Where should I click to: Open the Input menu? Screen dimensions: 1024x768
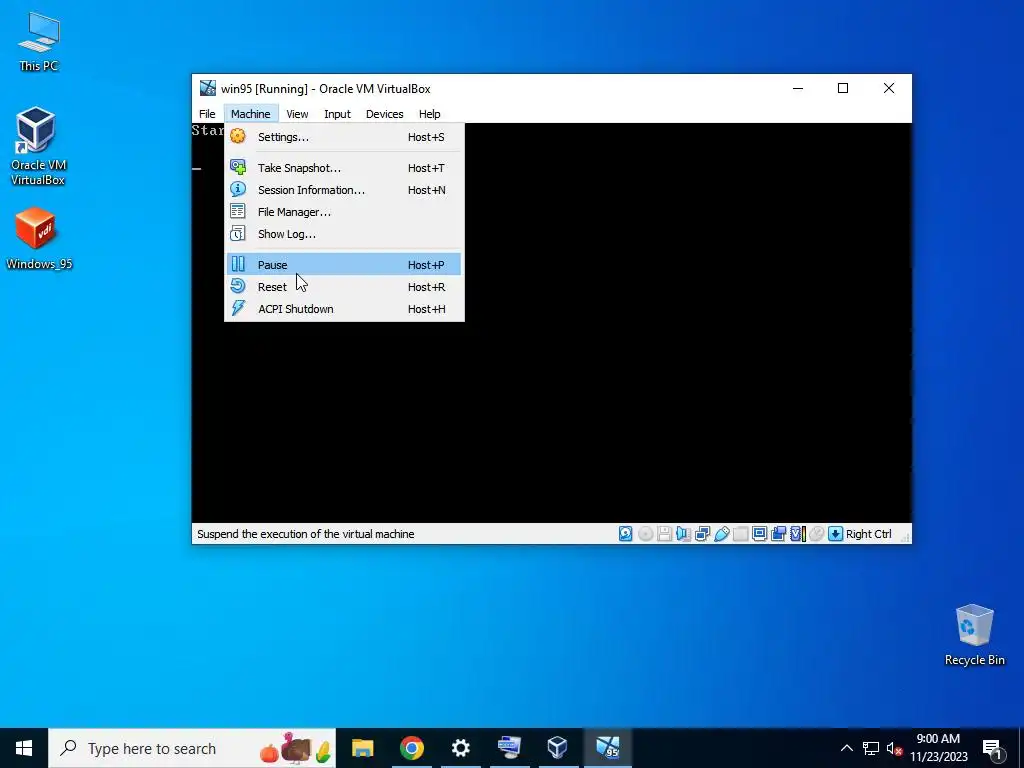(337, 114)
